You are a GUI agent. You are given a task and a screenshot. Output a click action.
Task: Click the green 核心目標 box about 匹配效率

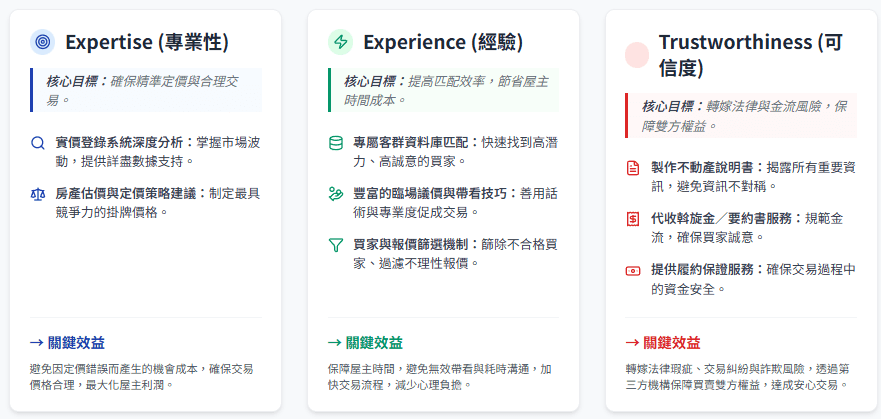click(443, 89)
